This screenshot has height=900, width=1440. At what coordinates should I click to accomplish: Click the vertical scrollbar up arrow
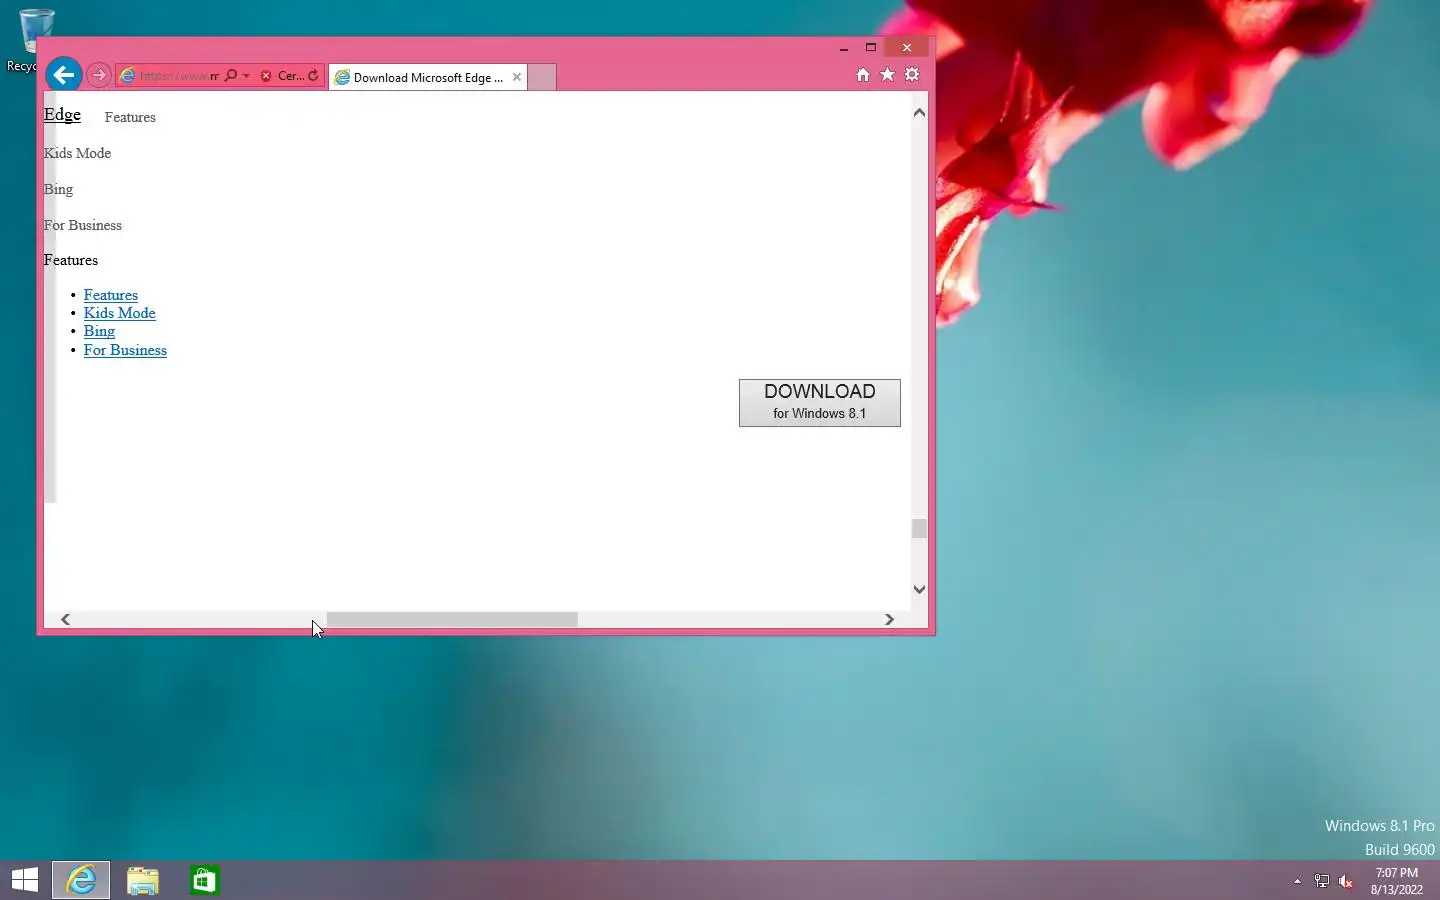click(x=919, y=113)
